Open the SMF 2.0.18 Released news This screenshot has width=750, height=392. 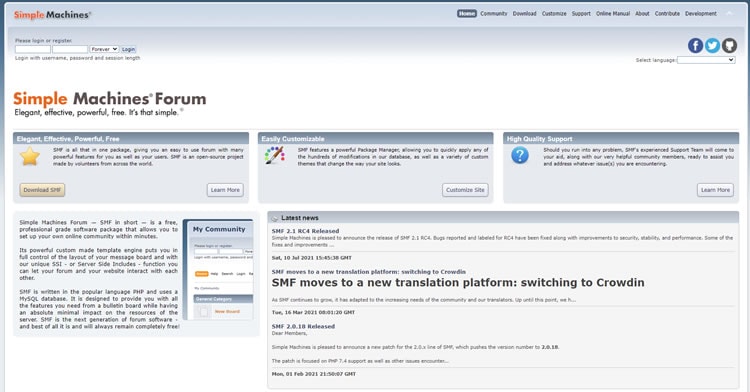[x=303, y=327]
